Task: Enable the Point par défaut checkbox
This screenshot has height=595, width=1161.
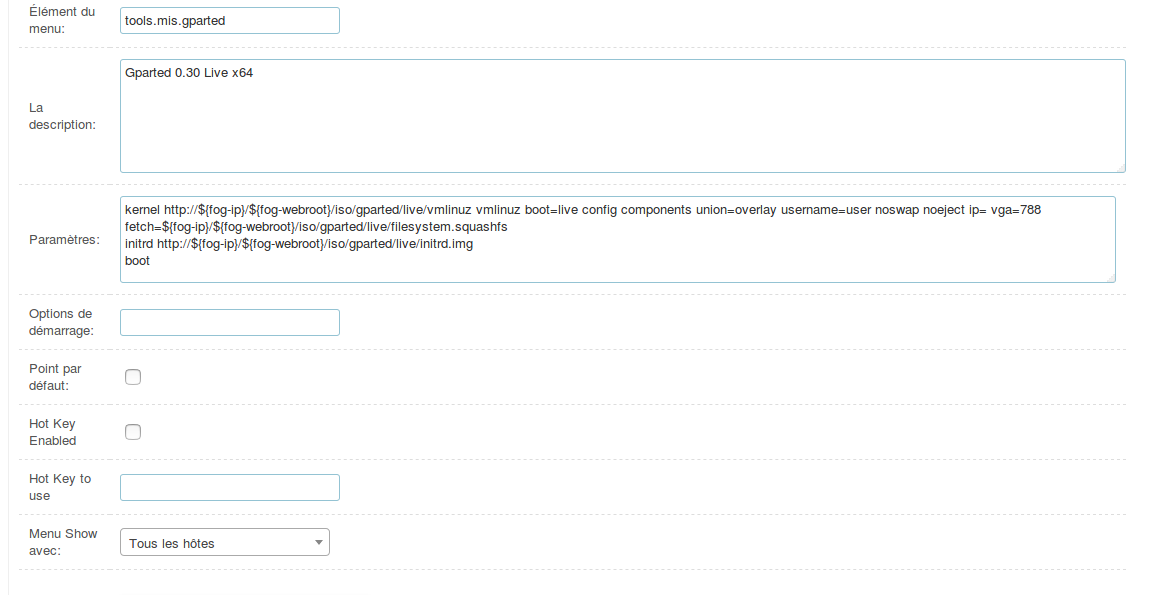Action: coord(133,377)
